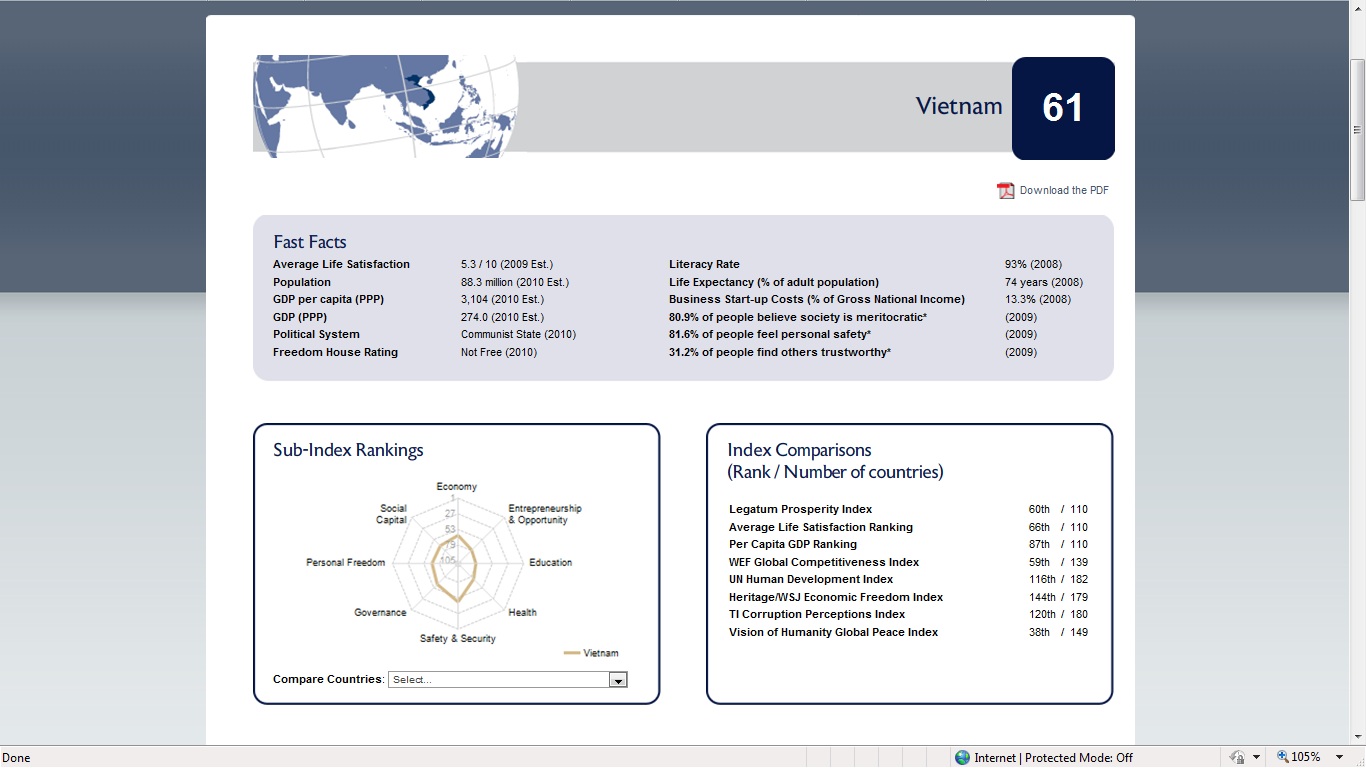This screenshot has height=768, width=1366.
Task: Open the Download the PDF link
Action: pos(1063,191)
